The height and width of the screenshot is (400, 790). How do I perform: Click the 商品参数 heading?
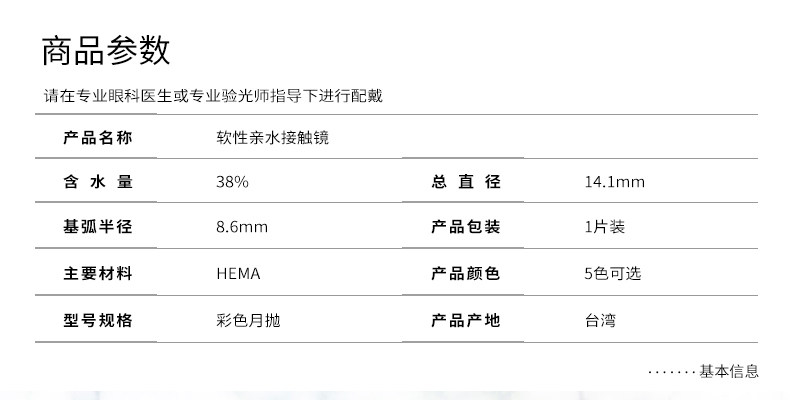tap(106, 49)
